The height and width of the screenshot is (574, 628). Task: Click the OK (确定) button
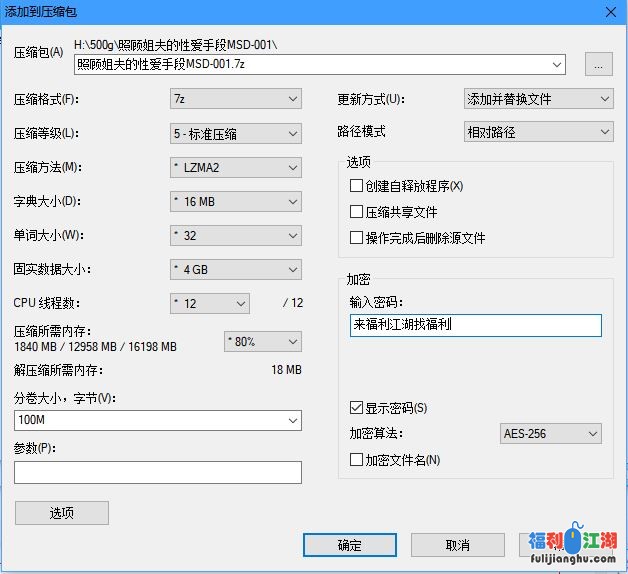349,545
